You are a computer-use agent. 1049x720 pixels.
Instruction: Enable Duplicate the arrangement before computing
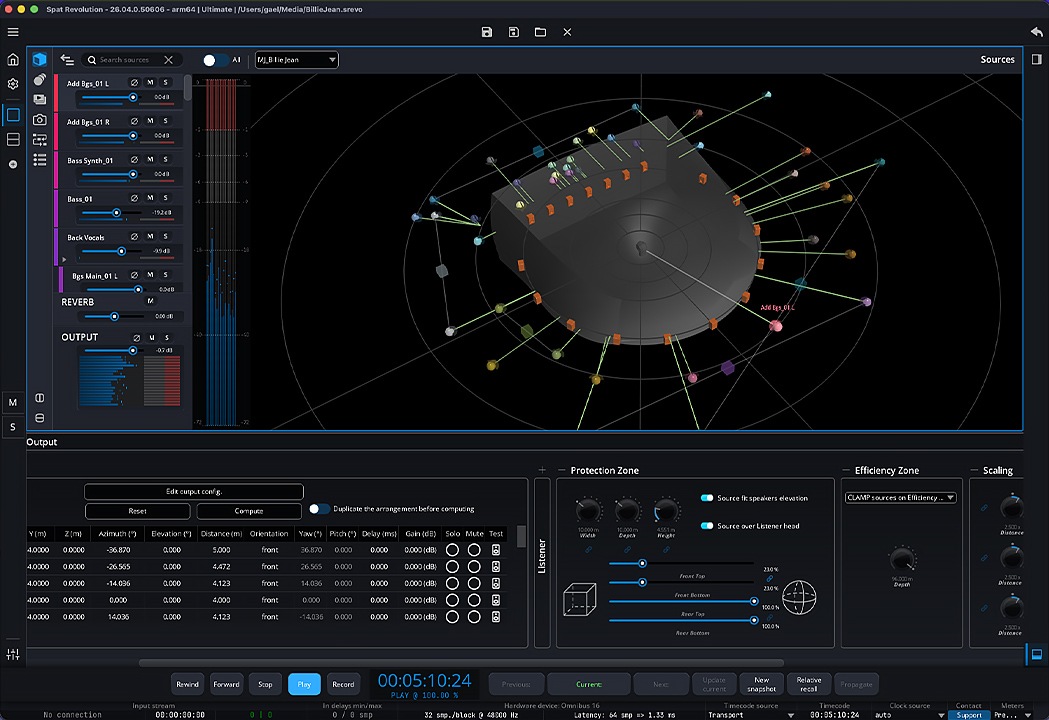click(x=319, y=509)
